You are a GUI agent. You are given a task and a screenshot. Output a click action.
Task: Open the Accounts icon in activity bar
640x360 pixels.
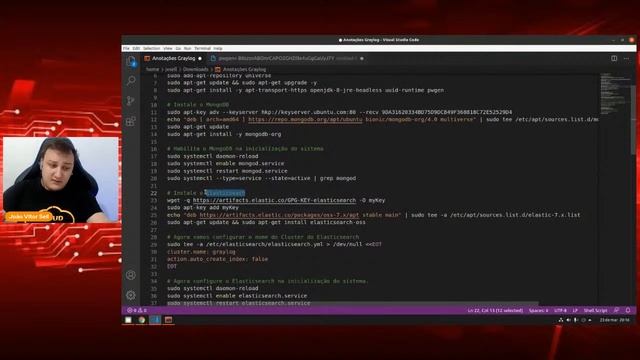pyautogui.click(x=131, y=275)
